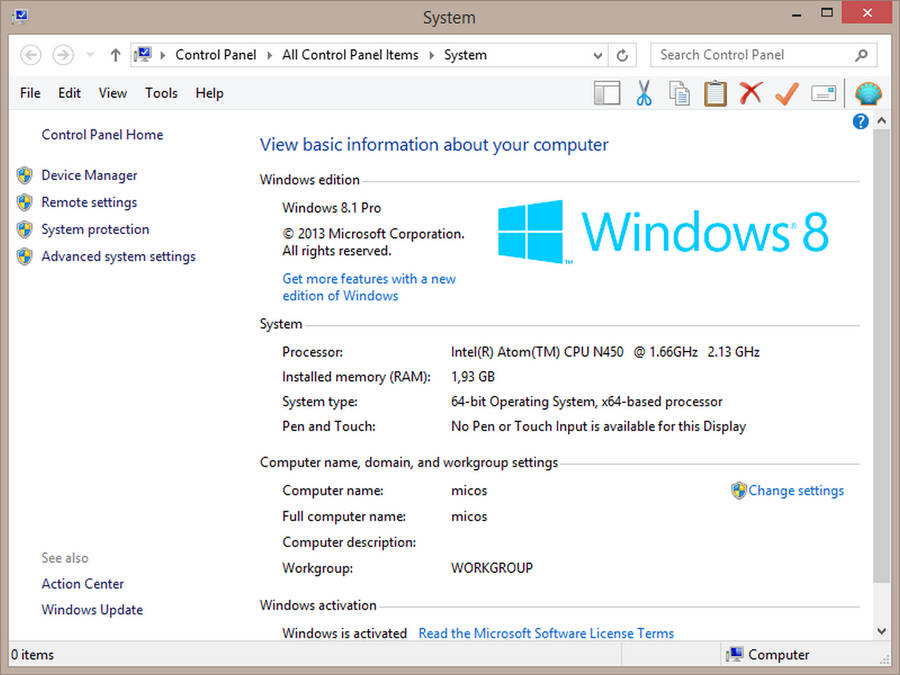Open Device Manager from the sidebar

[89, 175]
